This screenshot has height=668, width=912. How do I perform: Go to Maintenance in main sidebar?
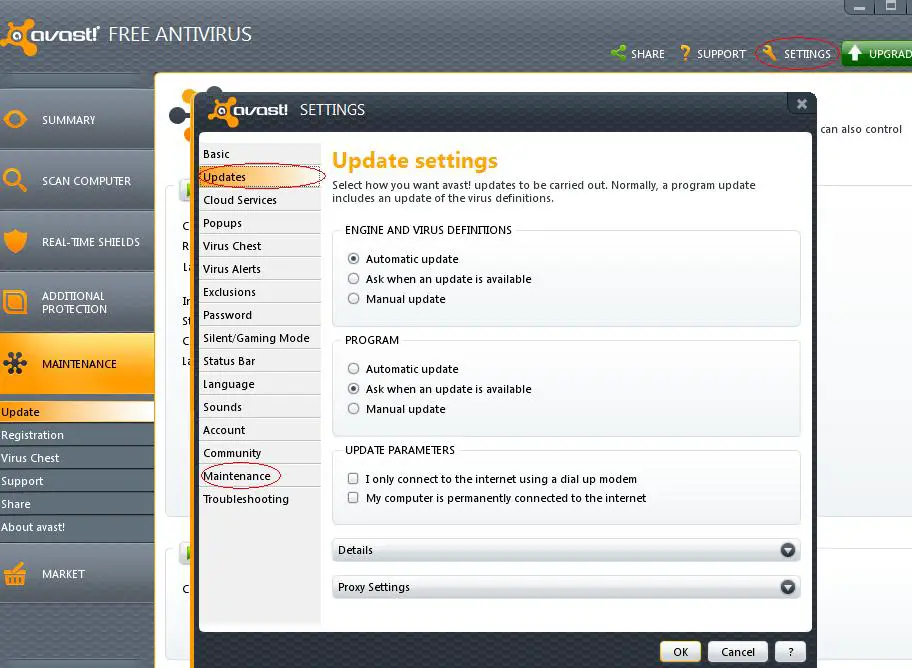[77, 364]
